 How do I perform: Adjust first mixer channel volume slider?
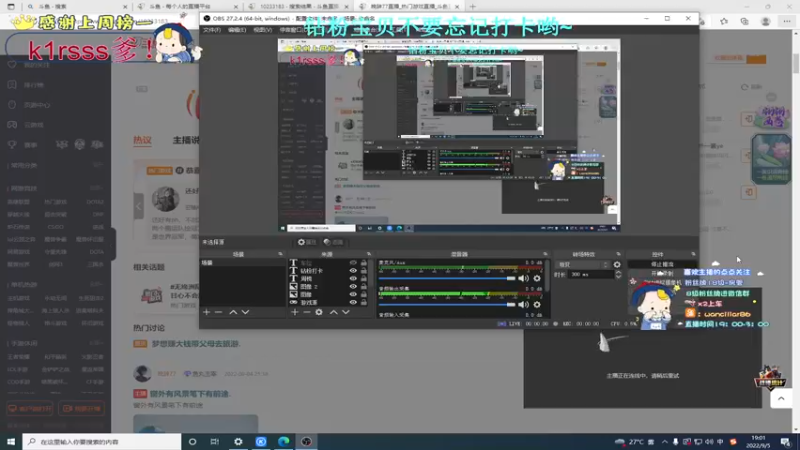click(447, 279)
